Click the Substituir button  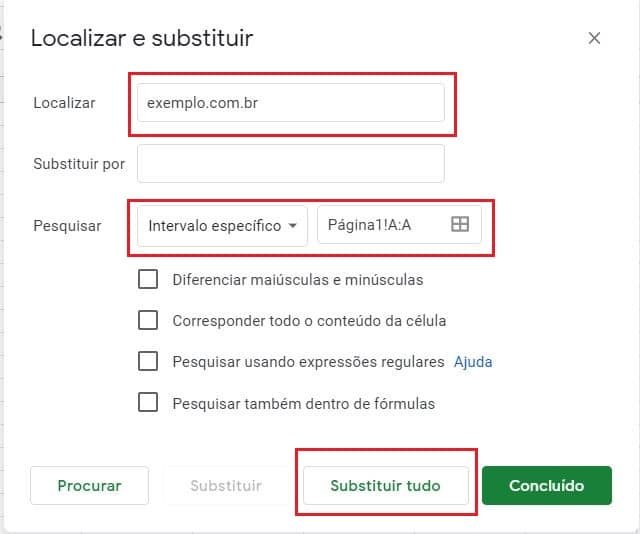(x=226, y=486)
